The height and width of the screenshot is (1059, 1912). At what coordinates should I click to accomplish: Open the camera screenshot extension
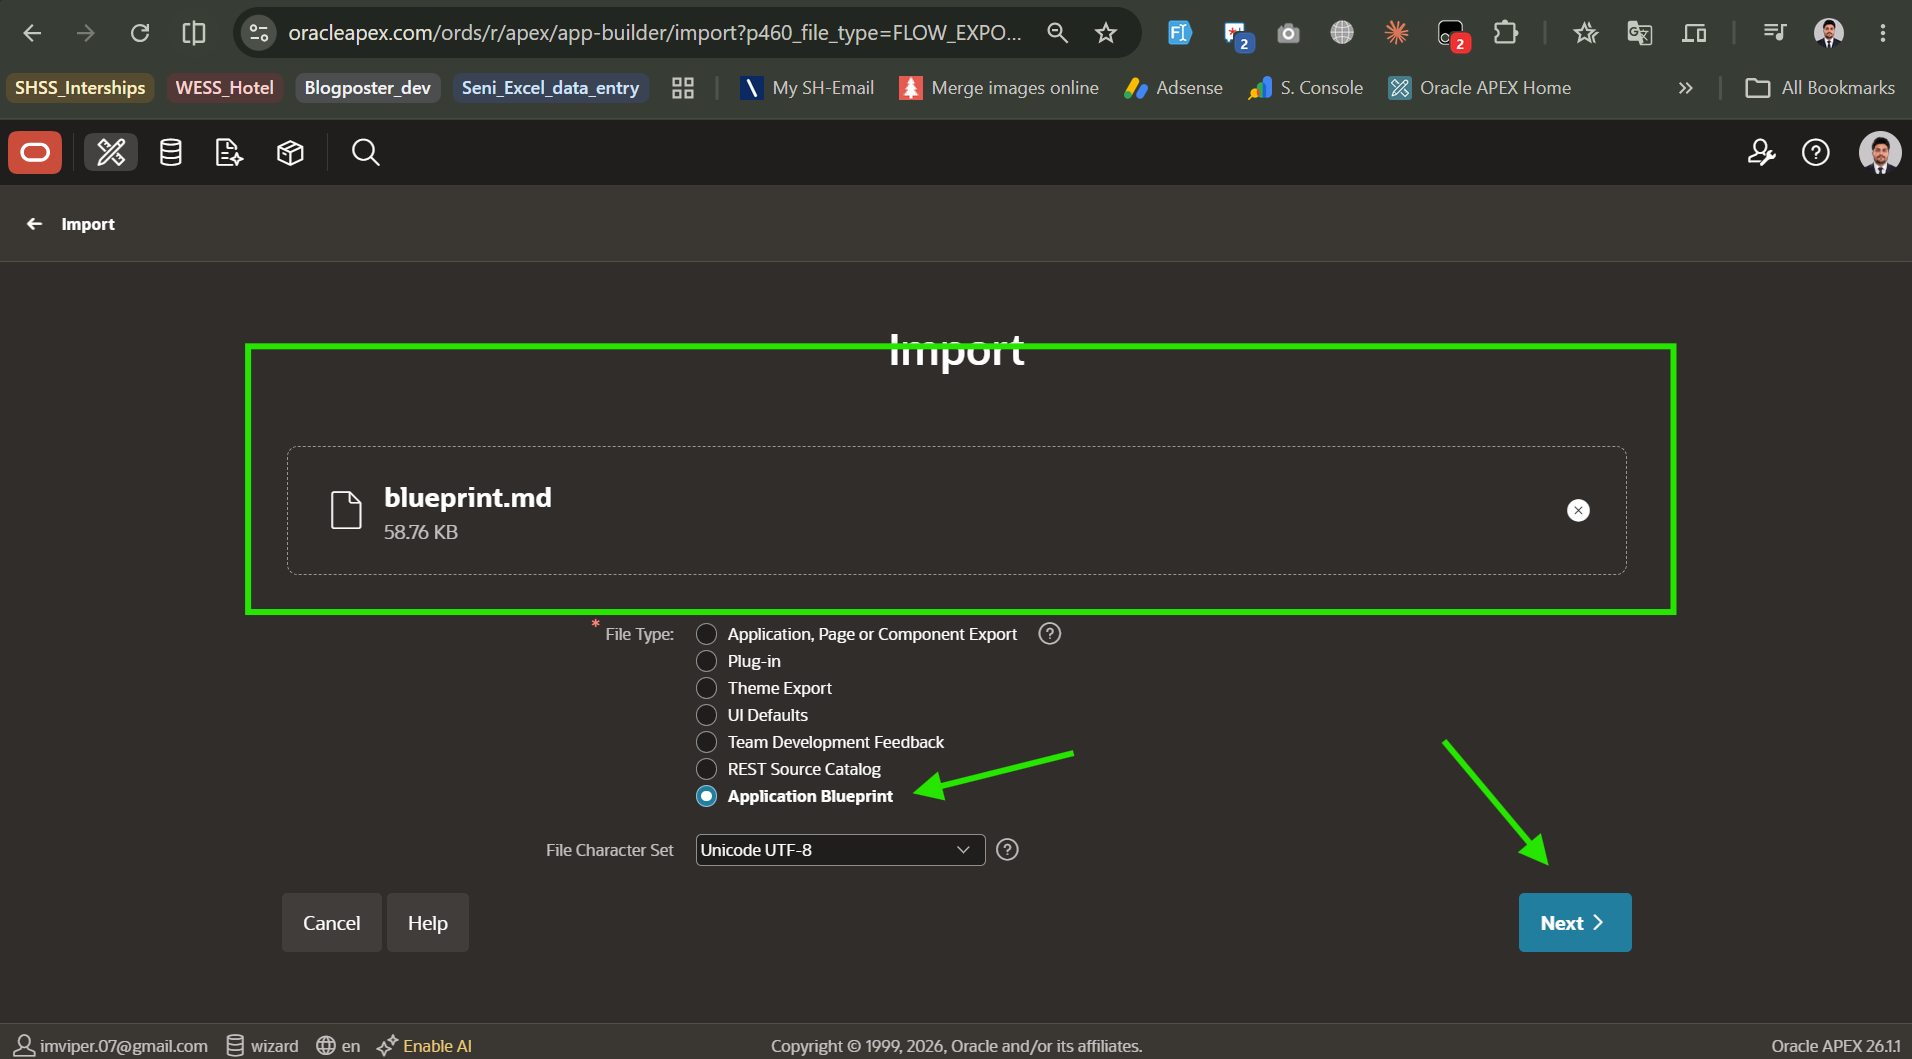[1288, 33]
